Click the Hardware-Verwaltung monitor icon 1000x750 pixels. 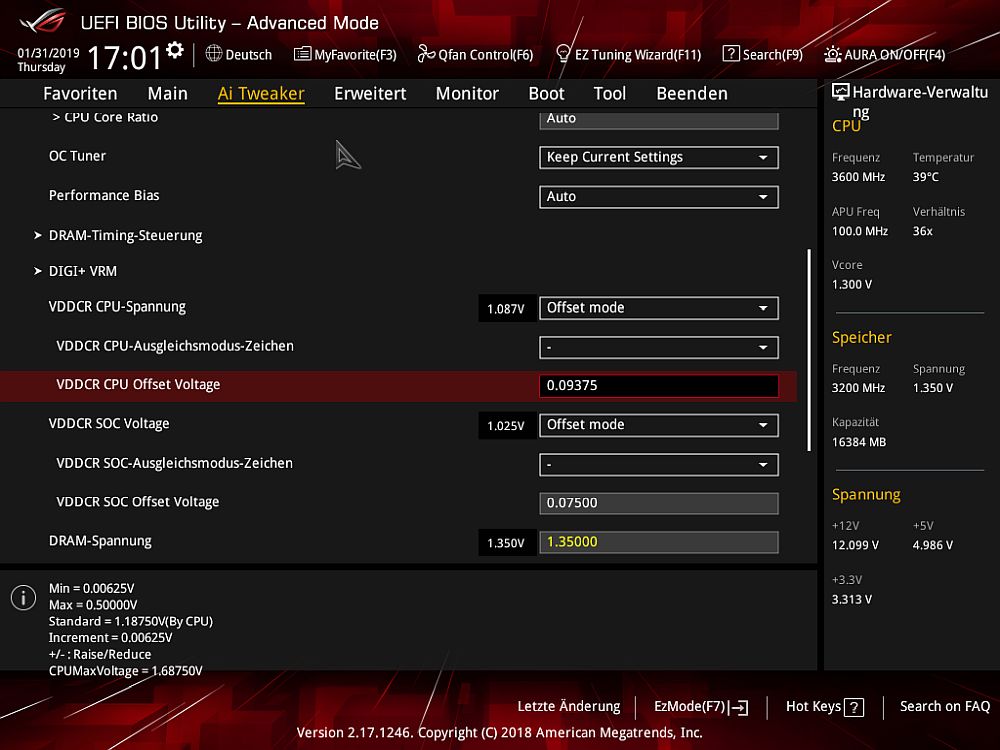pyautogui.click(x=840, y=92)
